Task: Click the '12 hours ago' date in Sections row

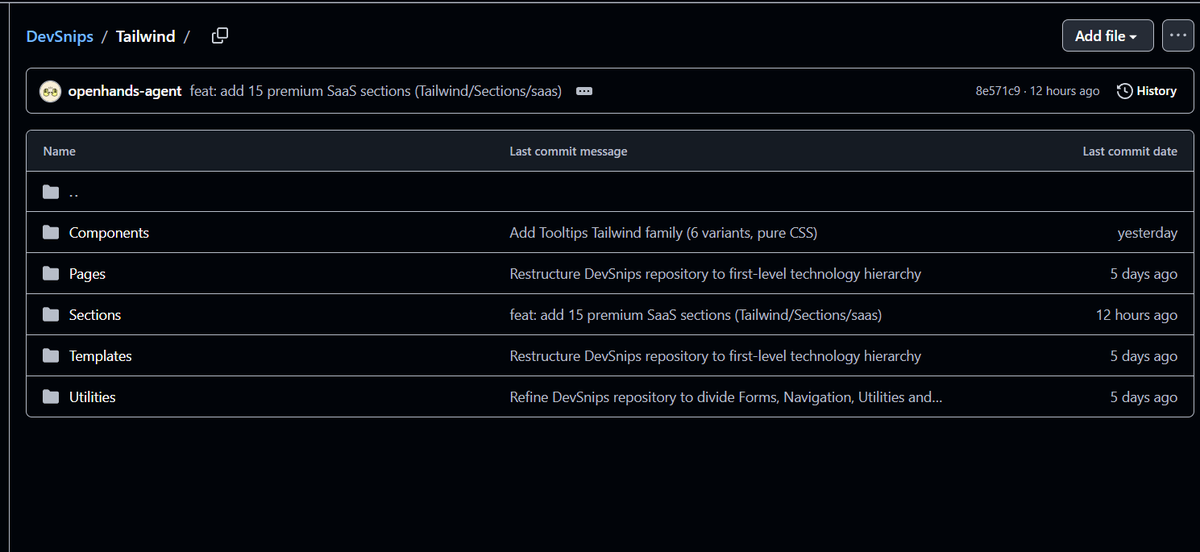Action: click(x=1137, y=315)
